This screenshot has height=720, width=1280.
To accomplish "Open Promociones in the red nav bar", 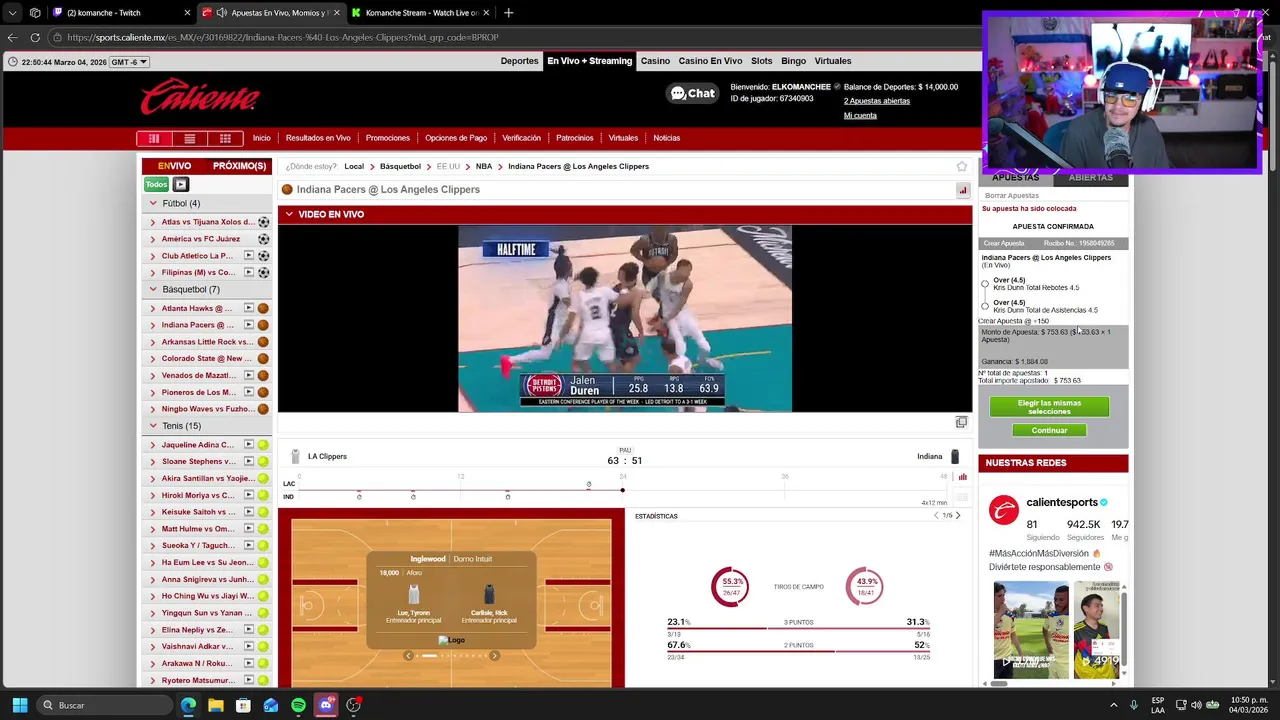I will [x=388, y=138].
